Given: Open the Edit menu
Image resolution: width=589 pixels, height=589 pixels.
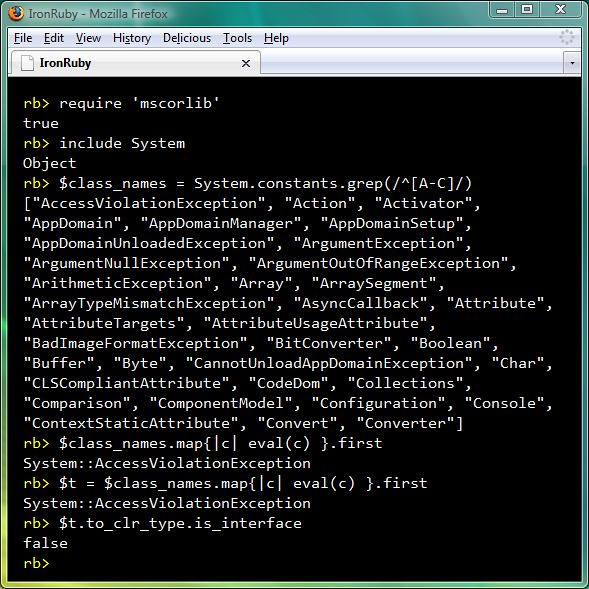Looking at the screenshot, I should (54, 38).
